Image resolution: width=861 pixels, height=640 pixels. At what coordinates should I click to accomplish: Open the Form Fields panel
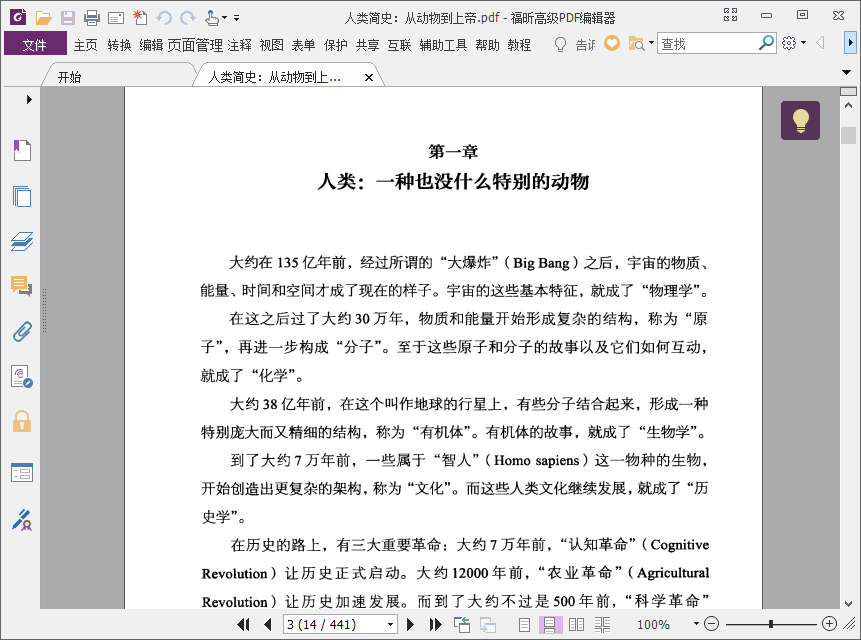(x=22, y=473)
